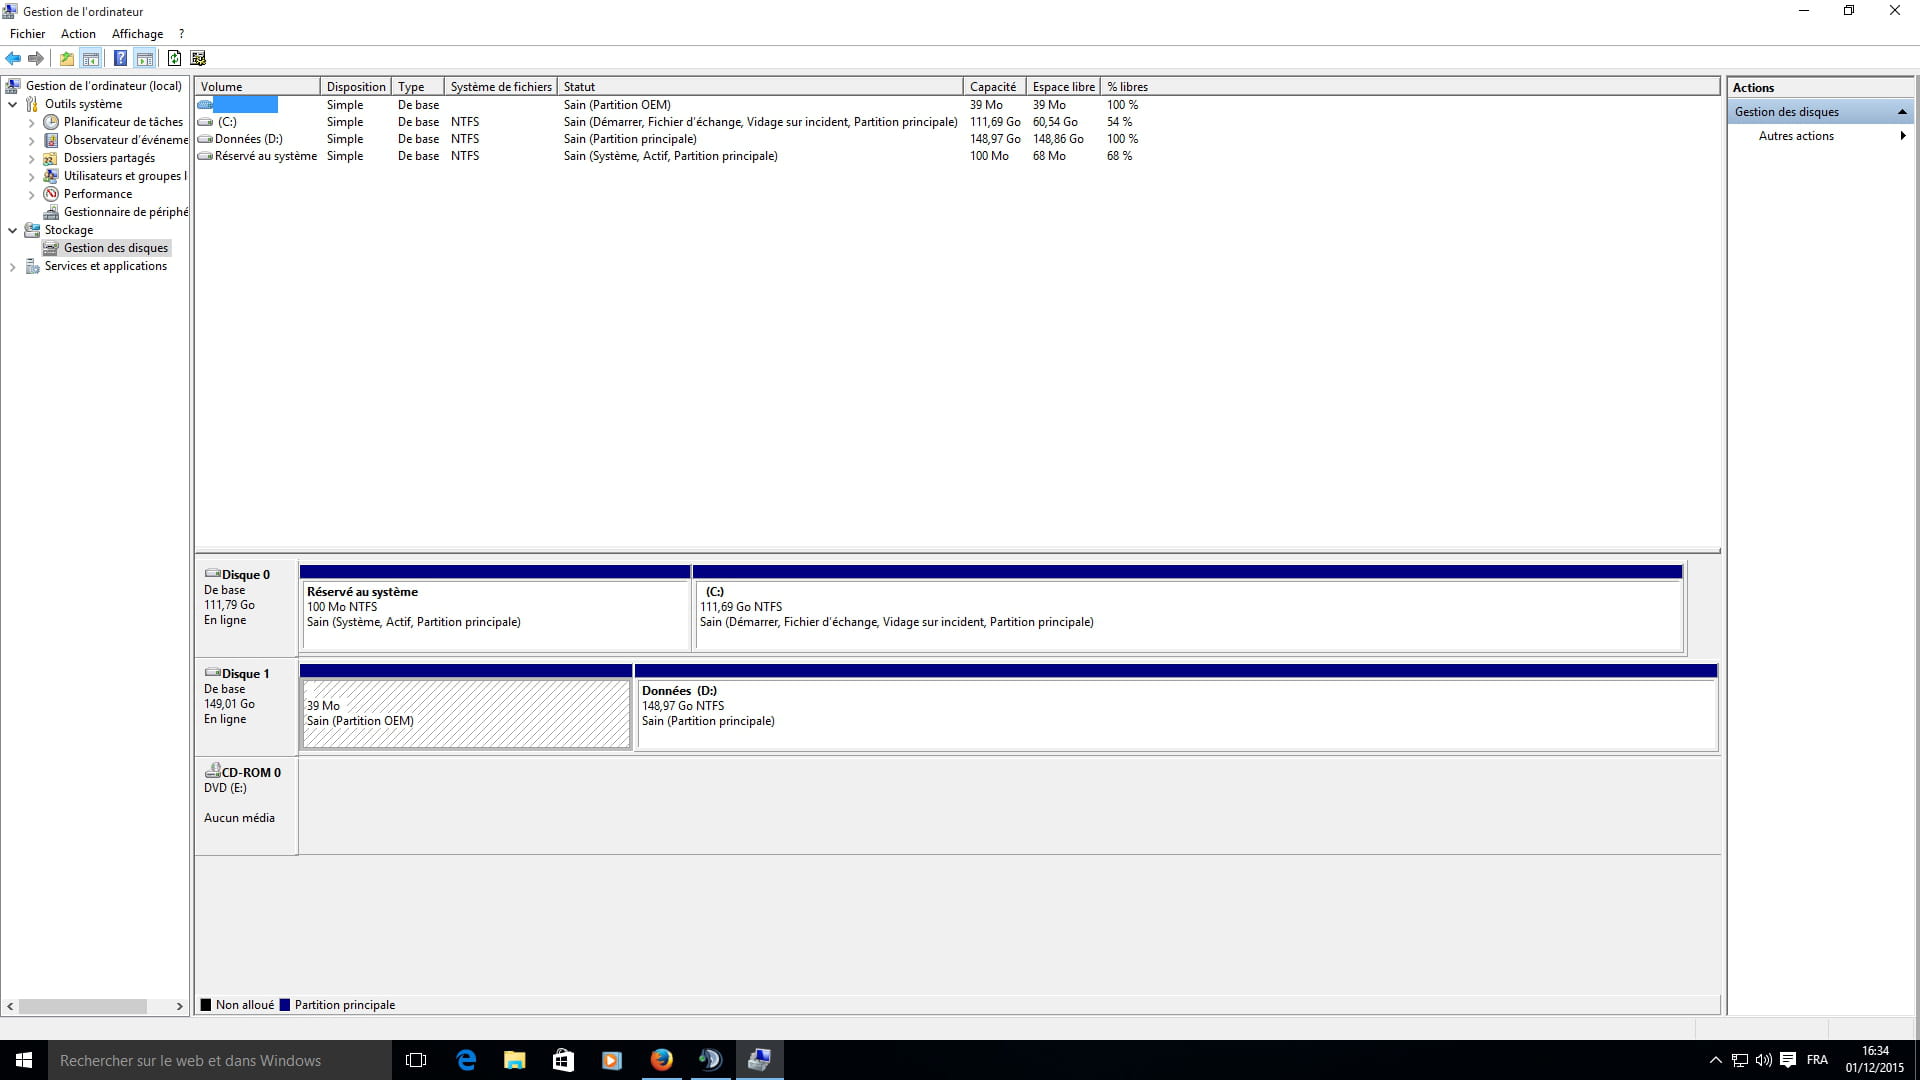Click the blue Back arrow toolbar icon

(x=13, y=58)
